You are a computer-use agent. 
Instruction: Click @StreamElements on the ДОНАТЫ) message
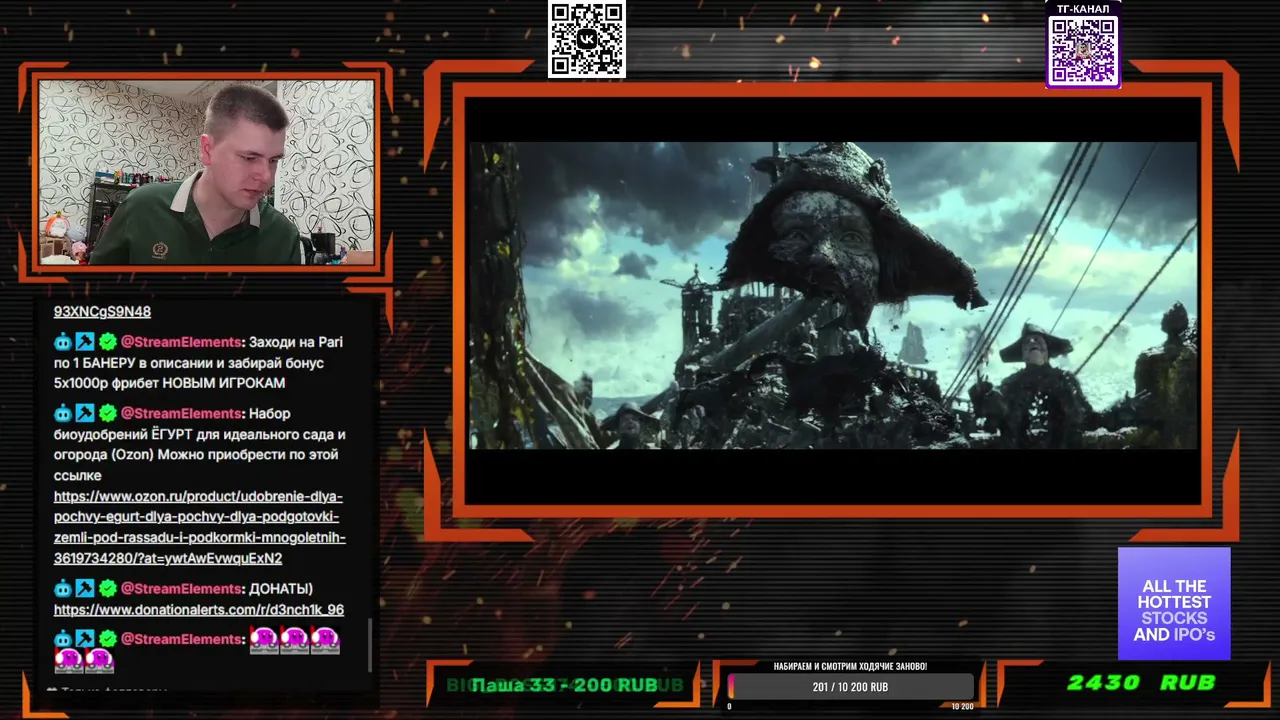coord(181,588)
